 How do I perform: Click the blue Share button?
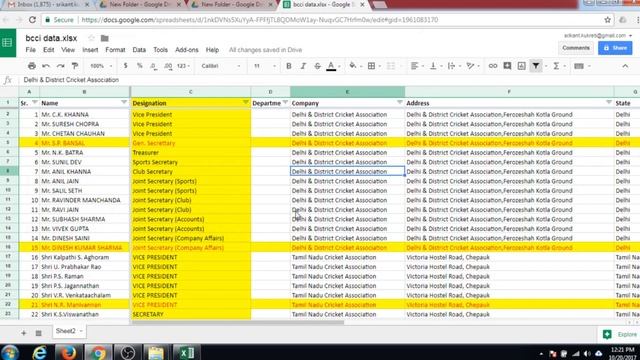pyautogui.click(x=615, y=48)
